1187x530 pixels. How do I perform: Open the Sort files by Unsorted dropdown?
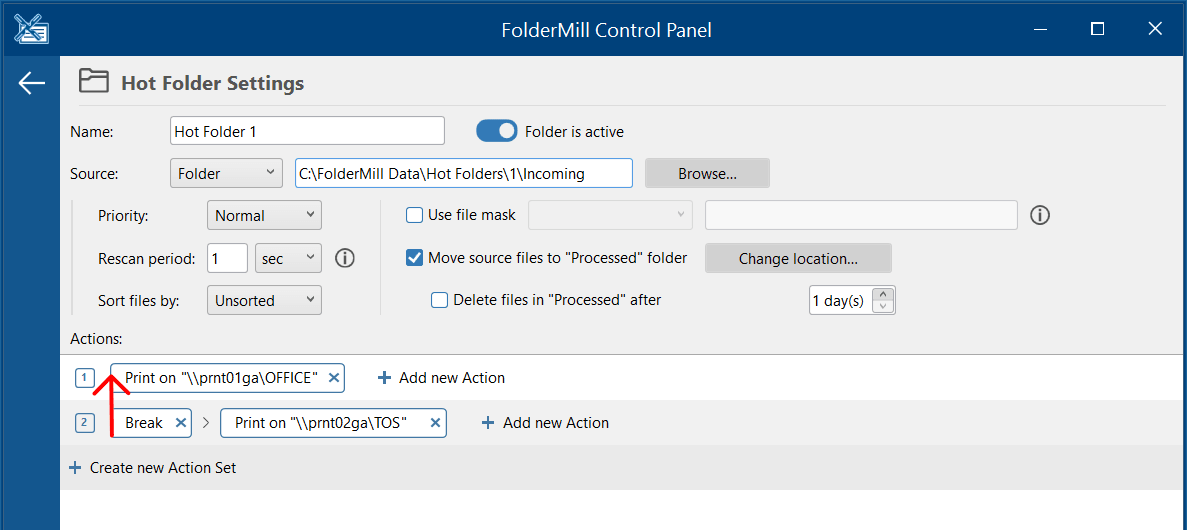point(264,301)
